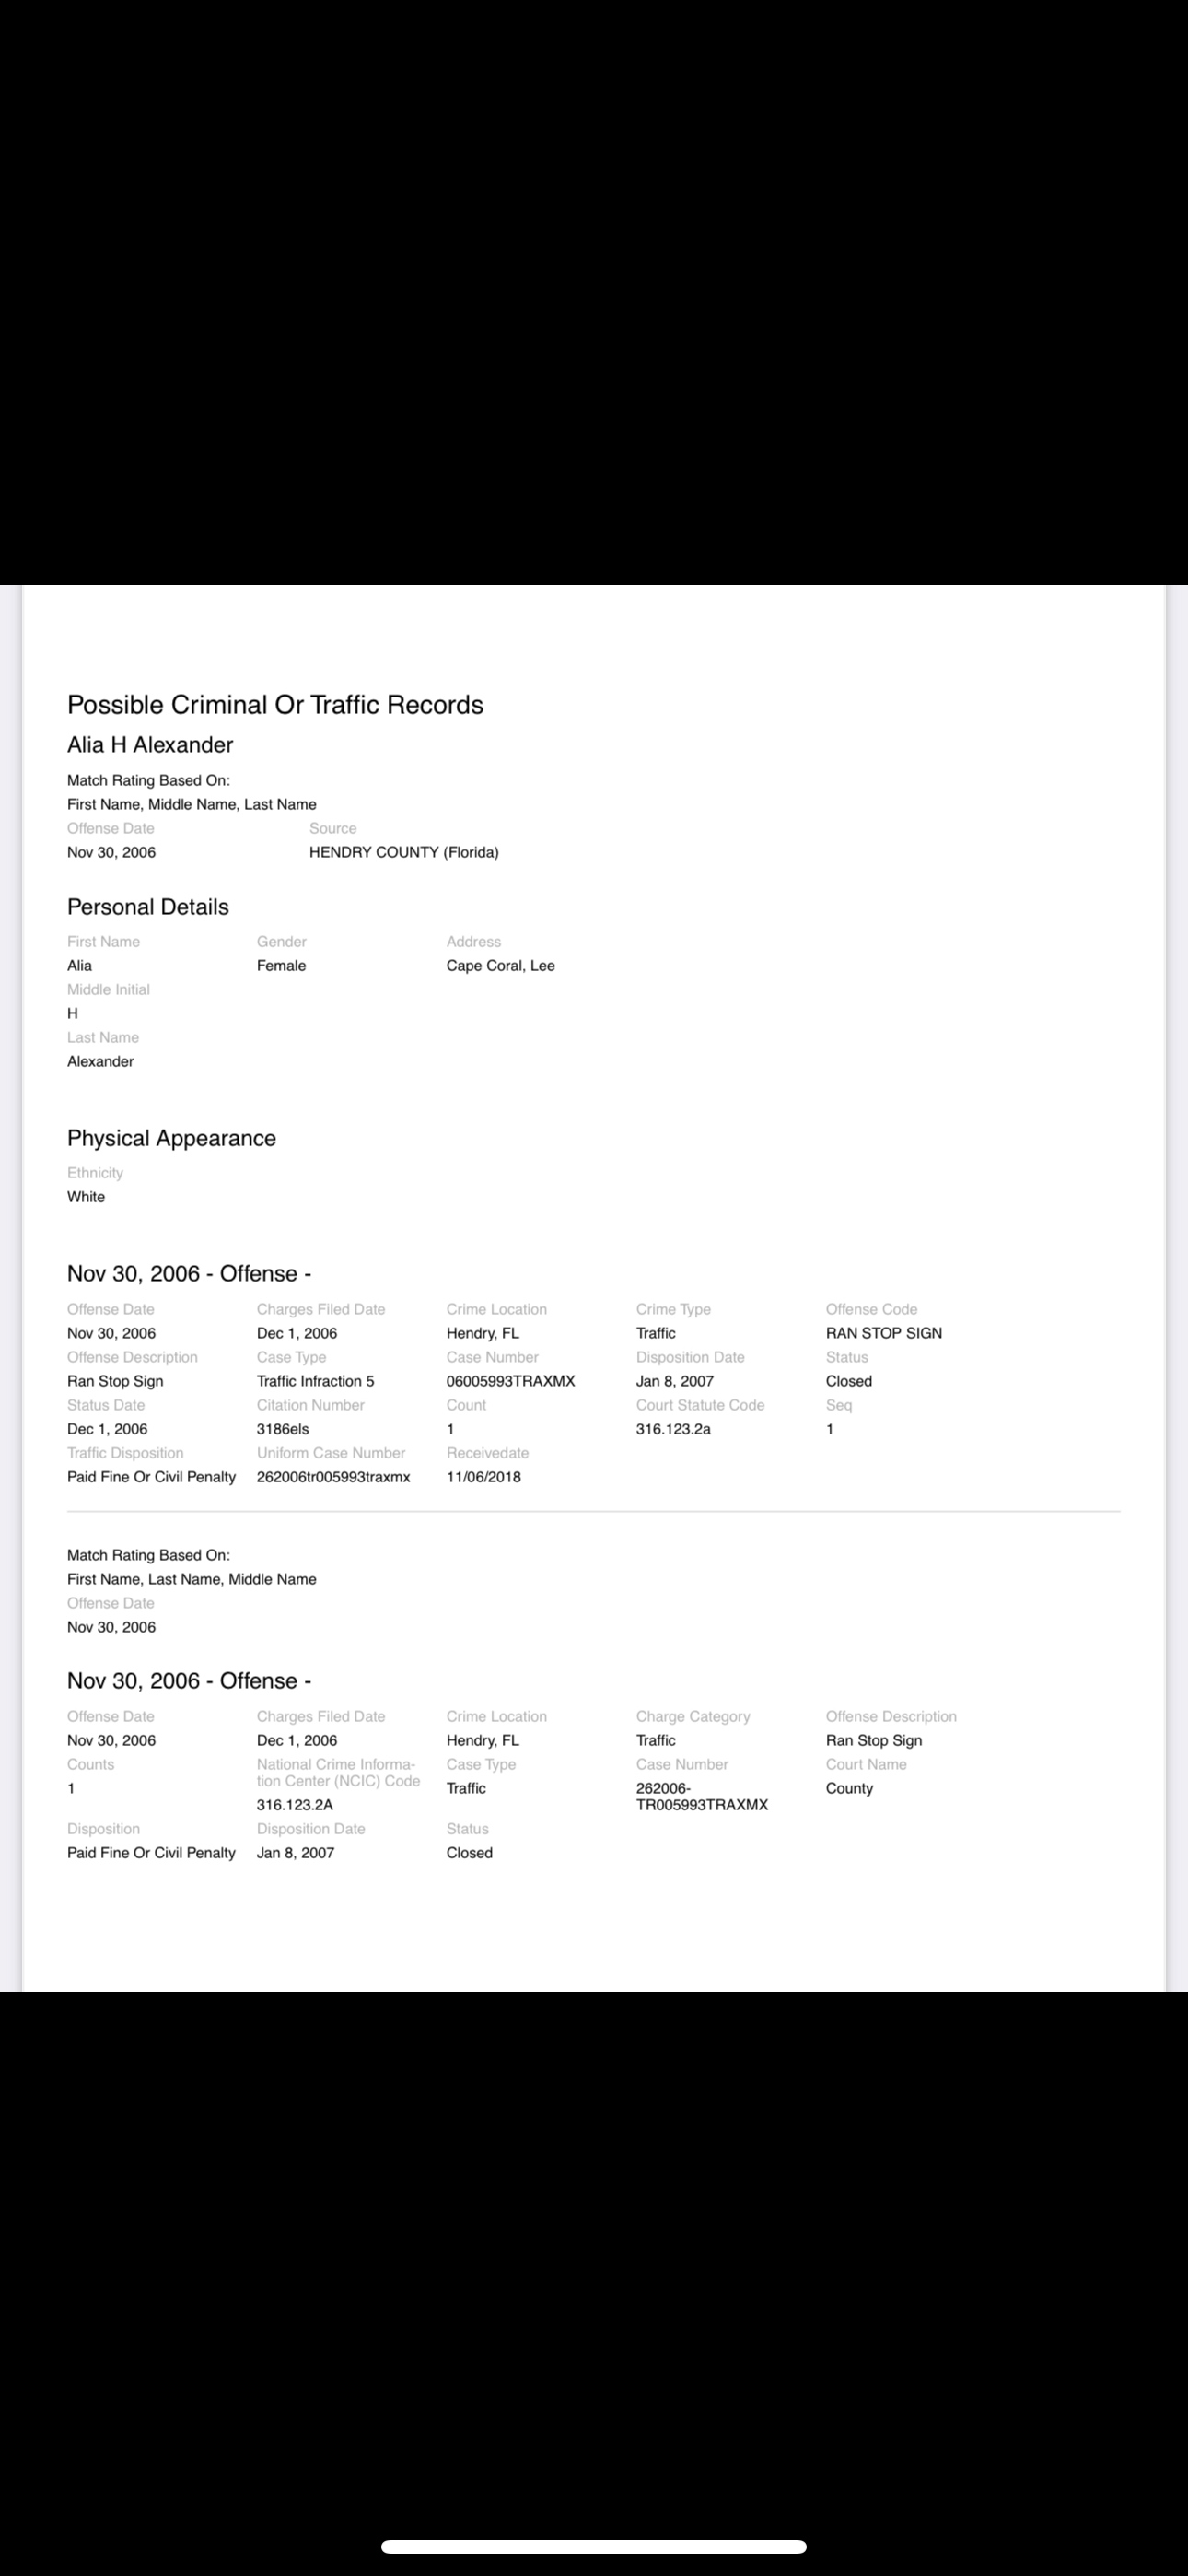1188x2576 pixels.
Task: Tap the Cape Coral, Lee address
Action: pos(500,965)
